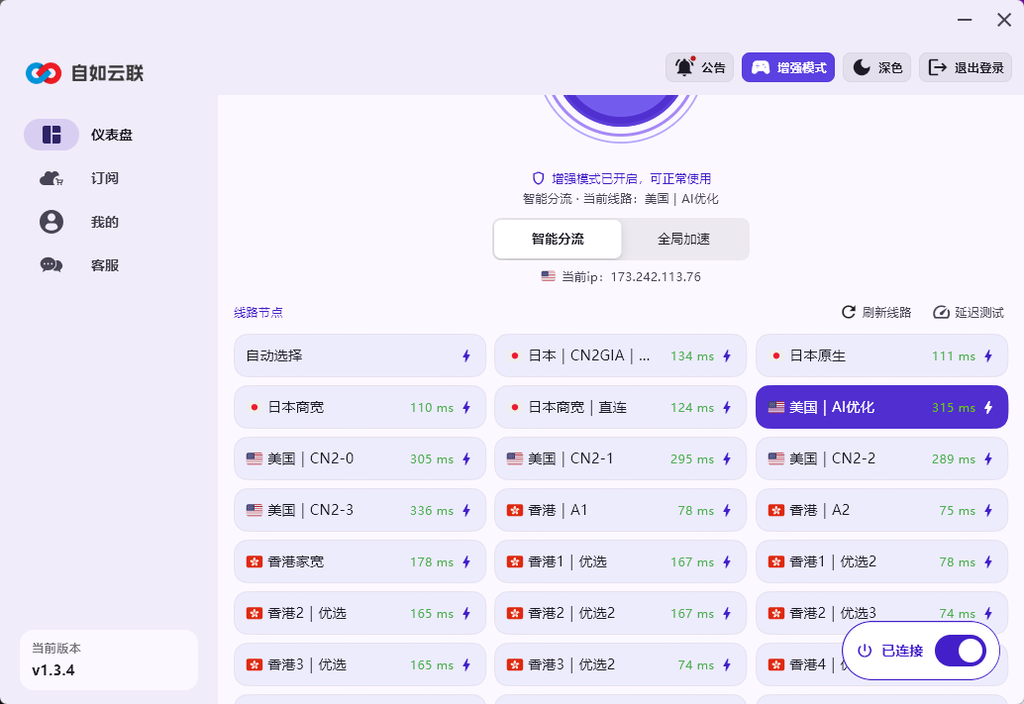Open the 公告 announcements bell
This screenshot has height=704, width=1024.
[699, 67]
